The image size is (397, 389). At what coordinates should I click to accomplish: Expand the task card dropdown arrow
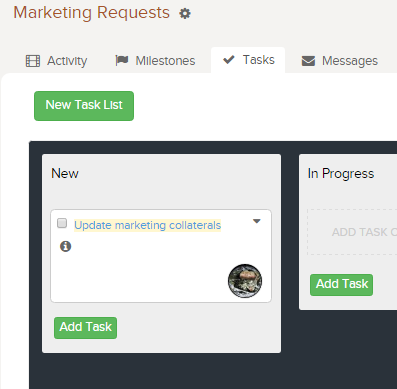click(x=256, y=221)
